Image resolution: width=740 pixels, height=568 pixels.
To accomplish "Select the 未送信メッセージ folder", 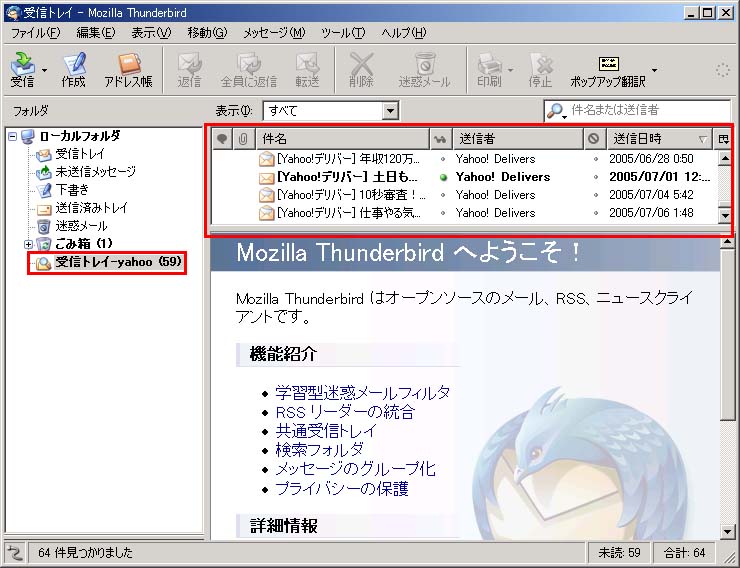I will [x=95, y=172].
